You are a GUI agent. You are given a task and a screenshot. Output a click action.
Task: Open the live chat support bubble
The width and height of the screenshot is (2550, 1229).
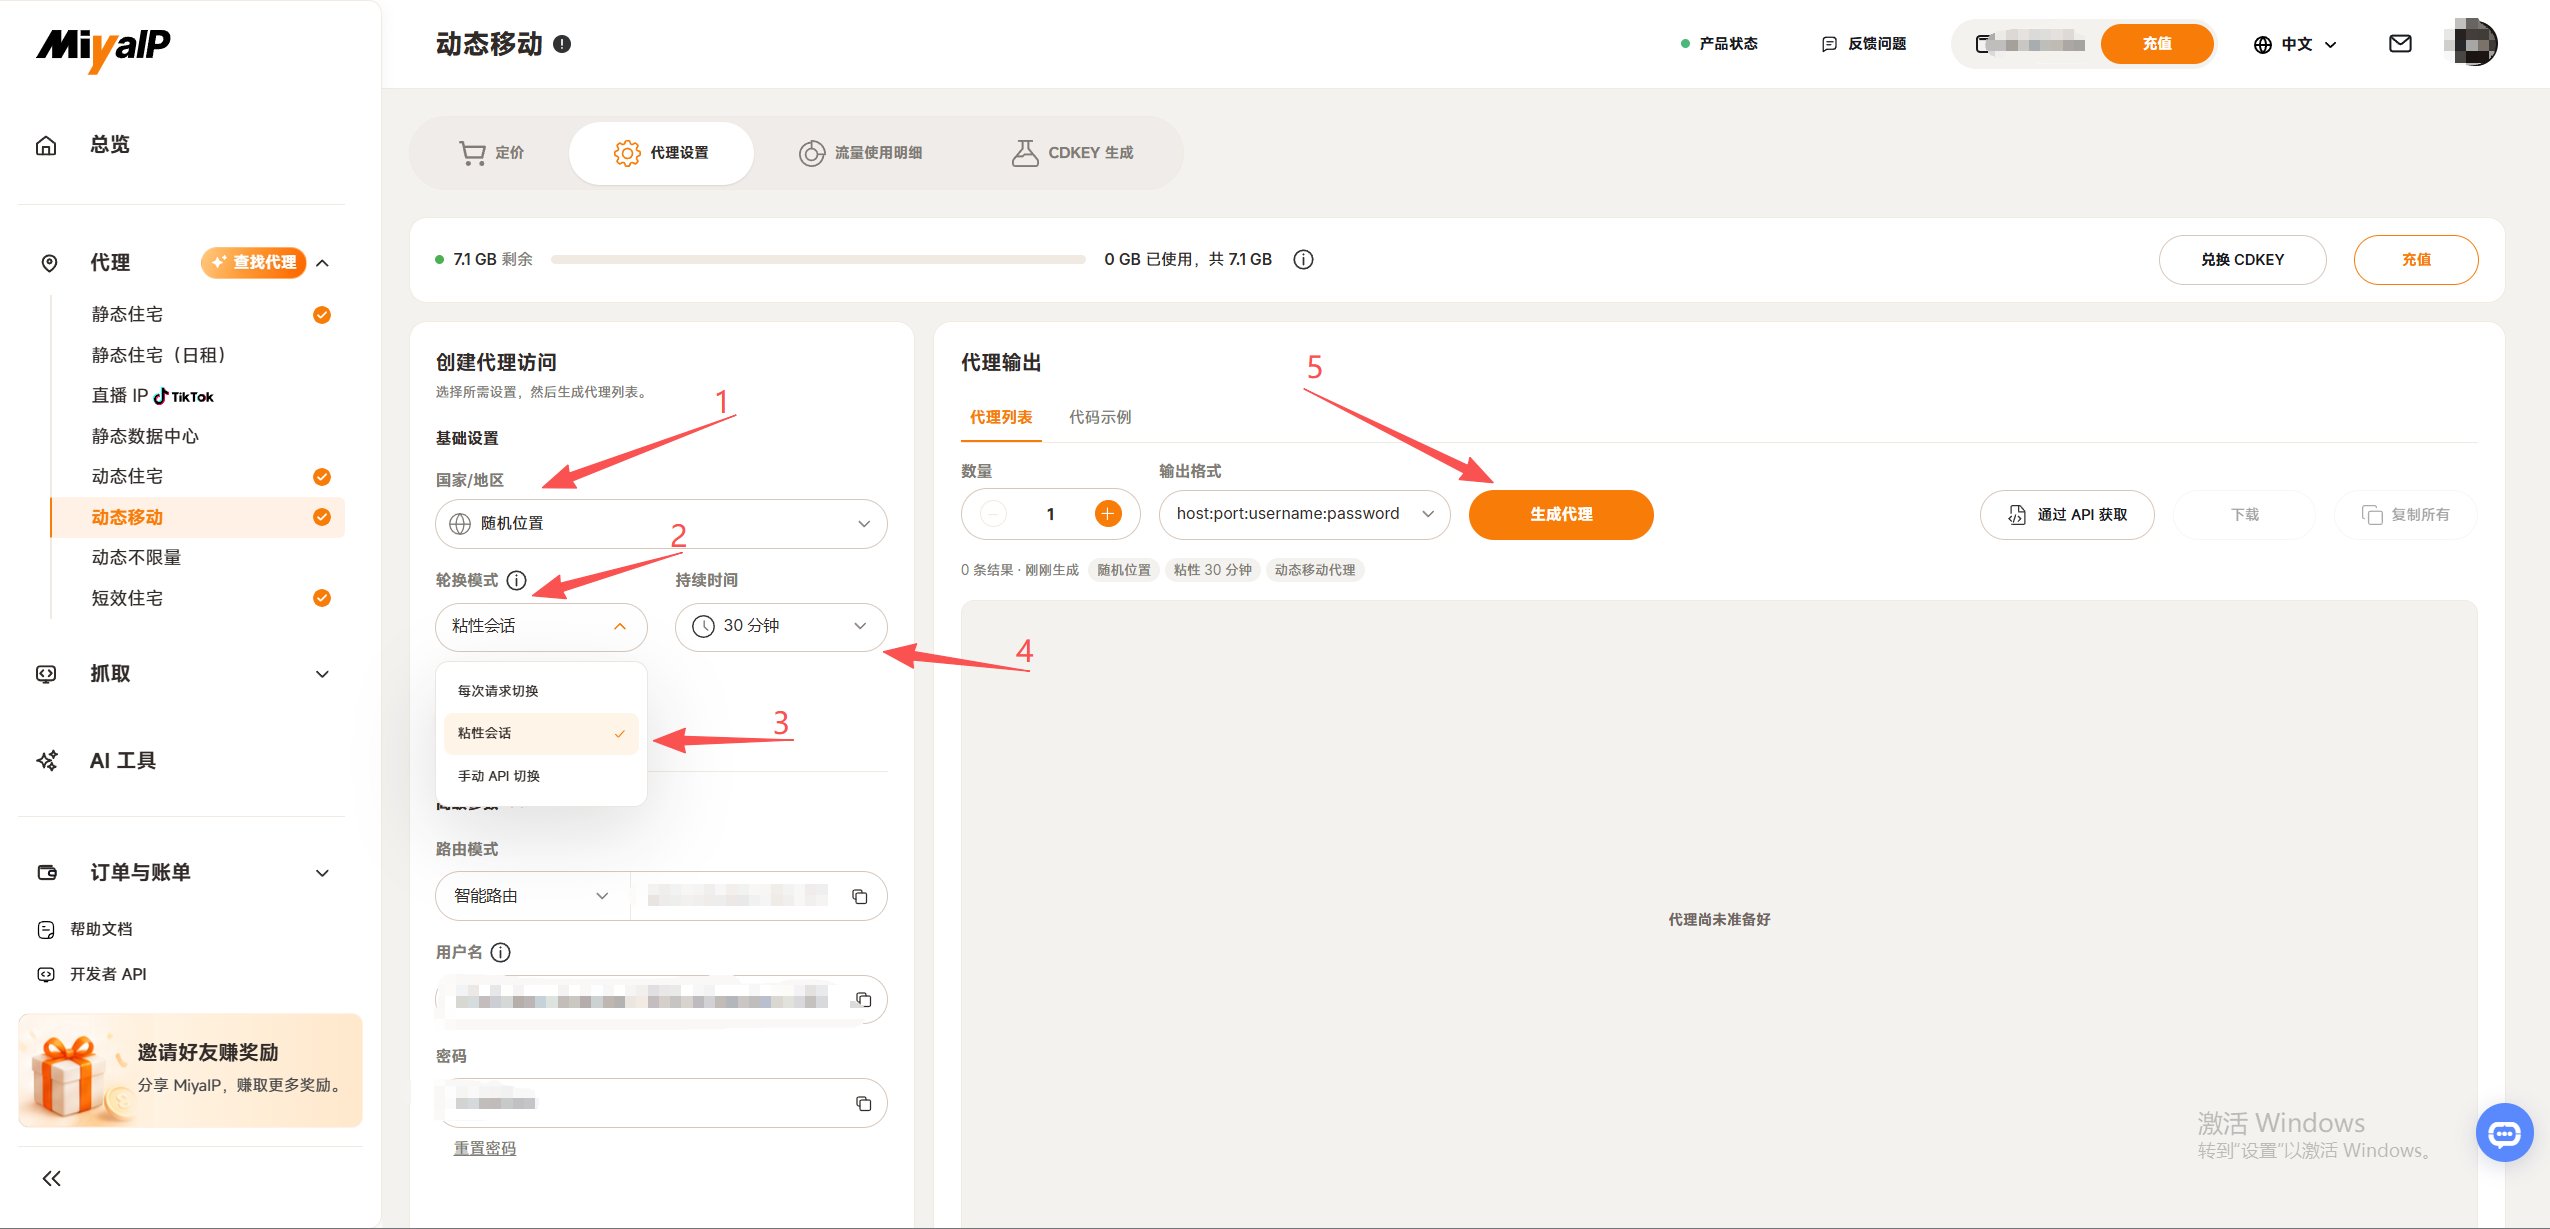coord(2504,1133)
